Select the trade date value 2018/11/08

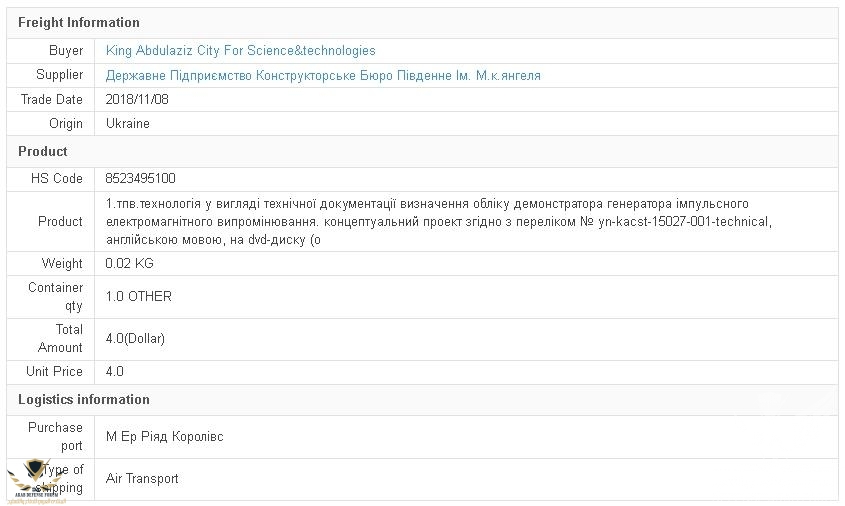137,99
